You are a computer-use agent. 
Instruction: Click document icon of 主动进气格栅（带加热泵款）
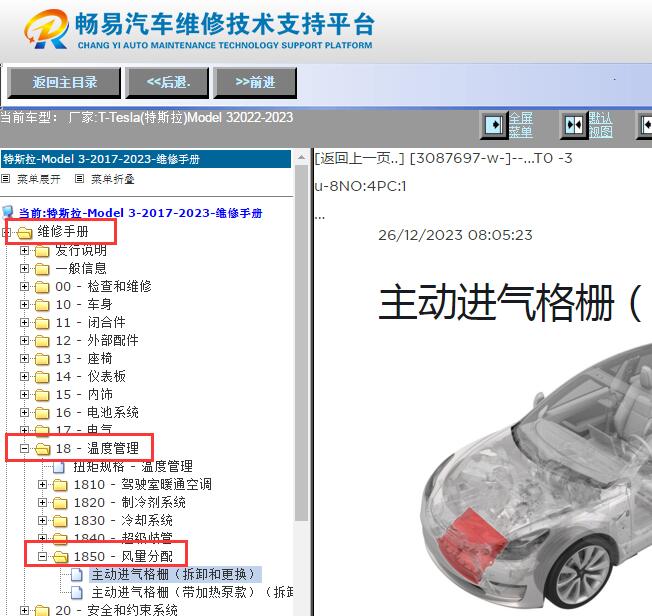coord(77,592)
